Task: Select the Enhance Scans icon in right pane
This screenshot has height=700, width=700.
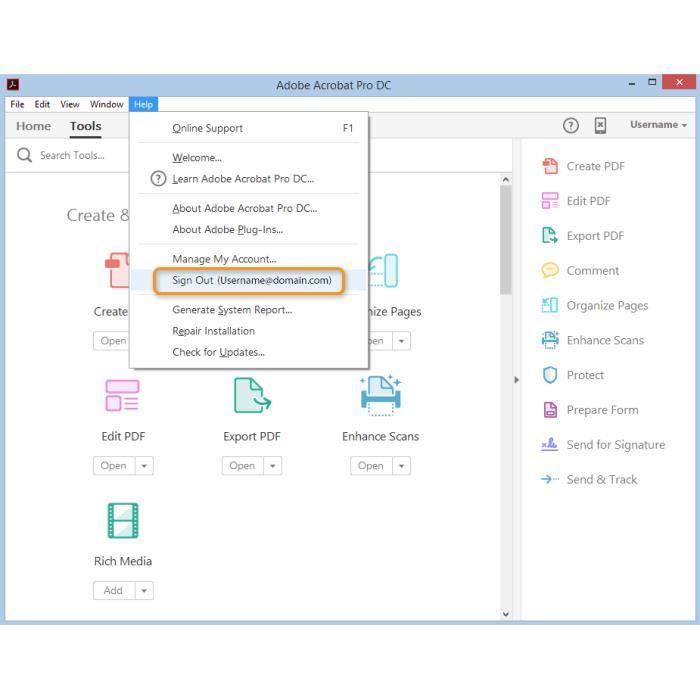Action: (x=550, y=340)
